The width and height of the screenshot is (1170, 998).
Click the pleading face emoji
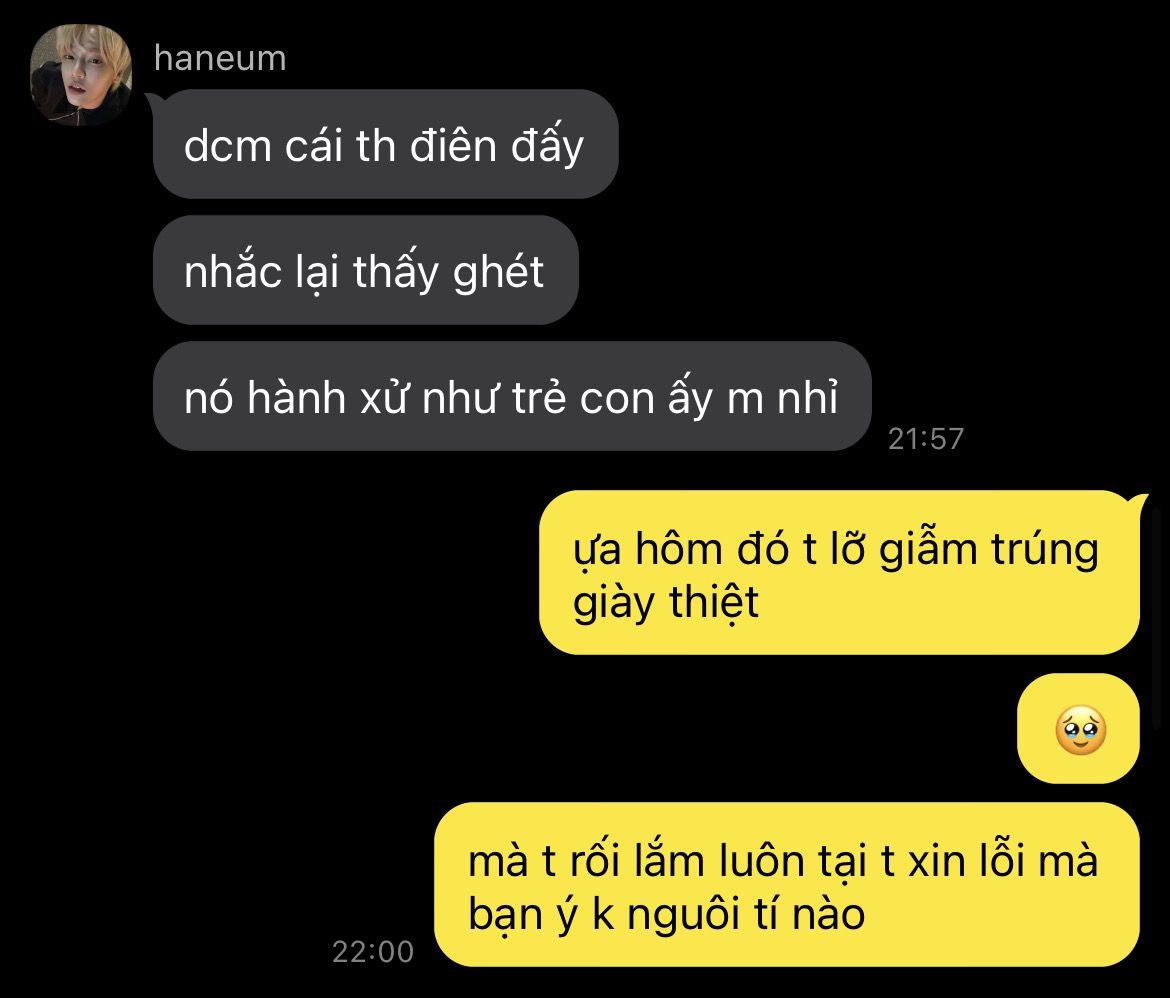1080,729
